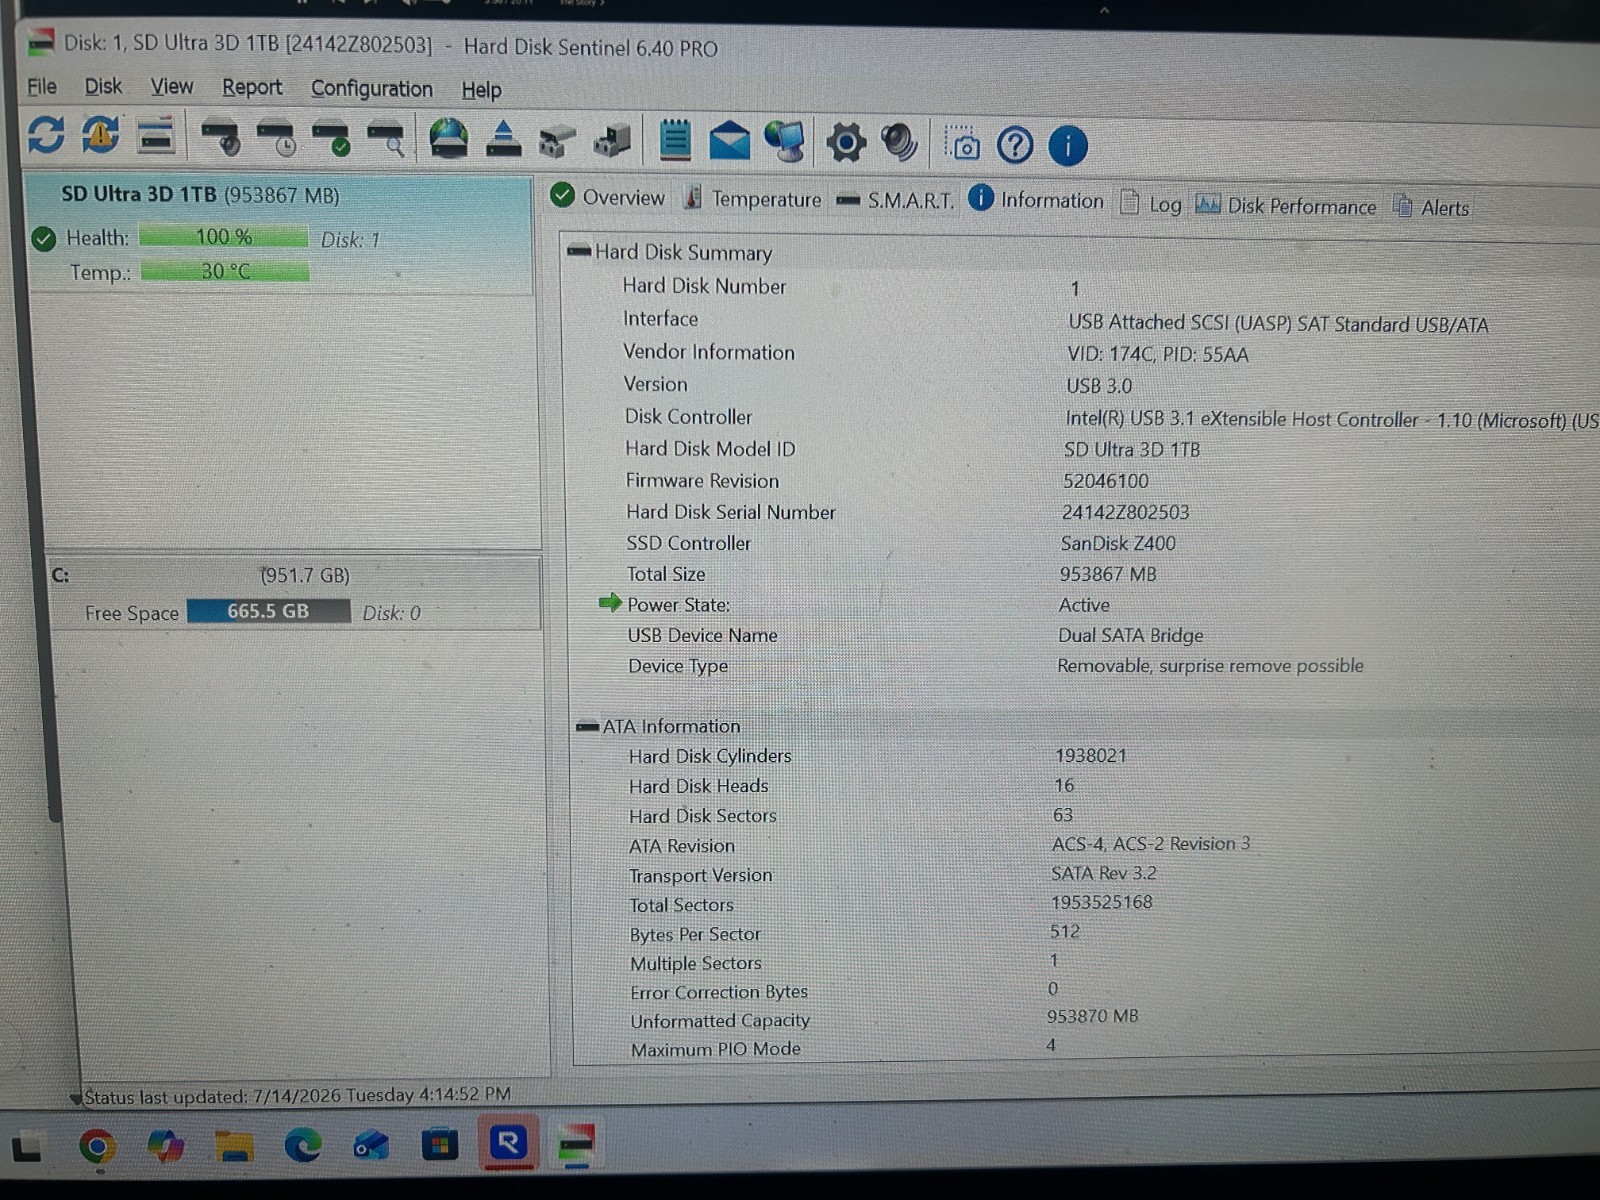This screenshot has height=1200, width=1600.
Task: Click the loudspeaker sound toolbar icon
Action: coord(899,142)
